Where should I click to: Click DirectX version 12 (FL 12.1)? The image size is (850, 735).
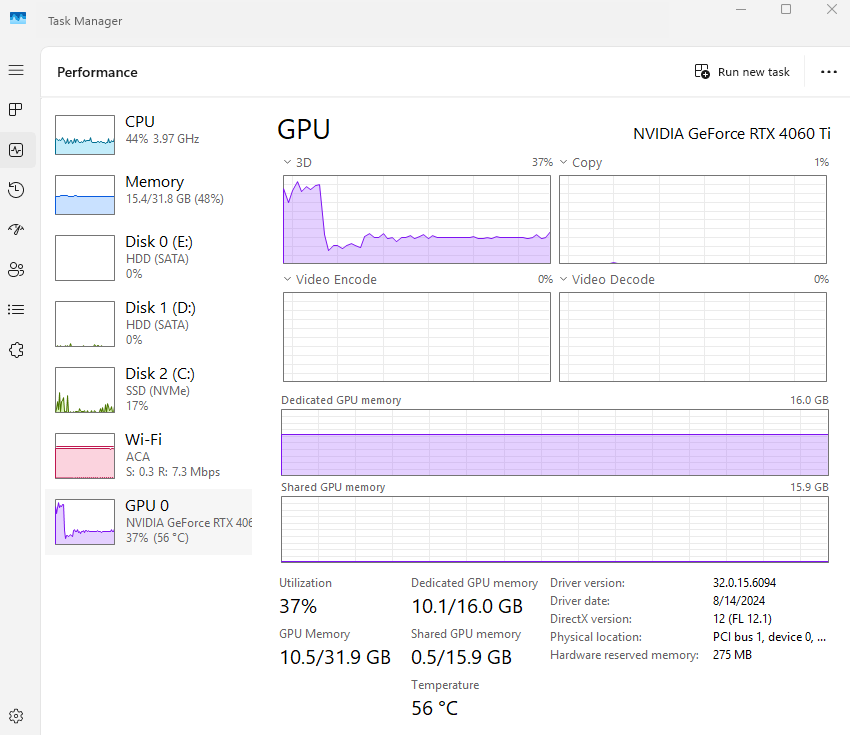click(x=742, y=618)
